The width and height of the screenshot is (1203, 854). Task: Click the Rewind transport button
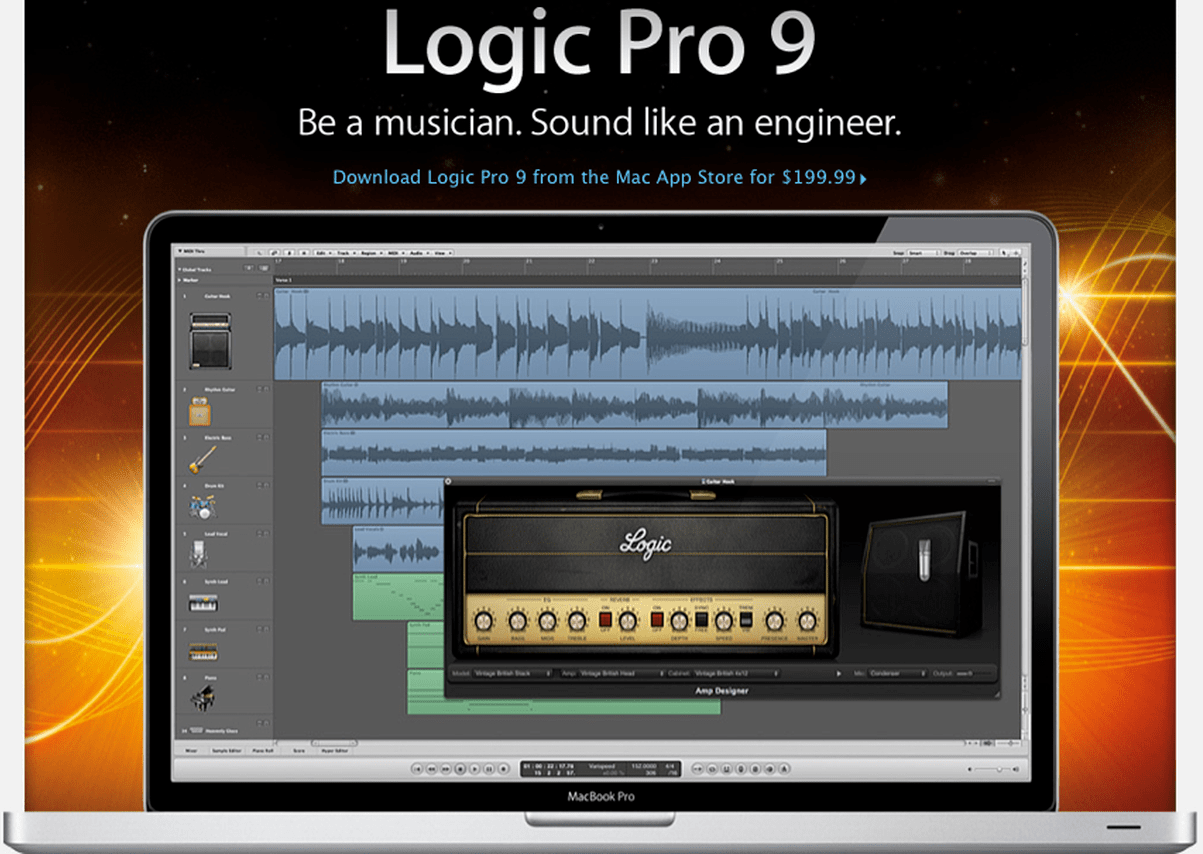pos(431,768)
